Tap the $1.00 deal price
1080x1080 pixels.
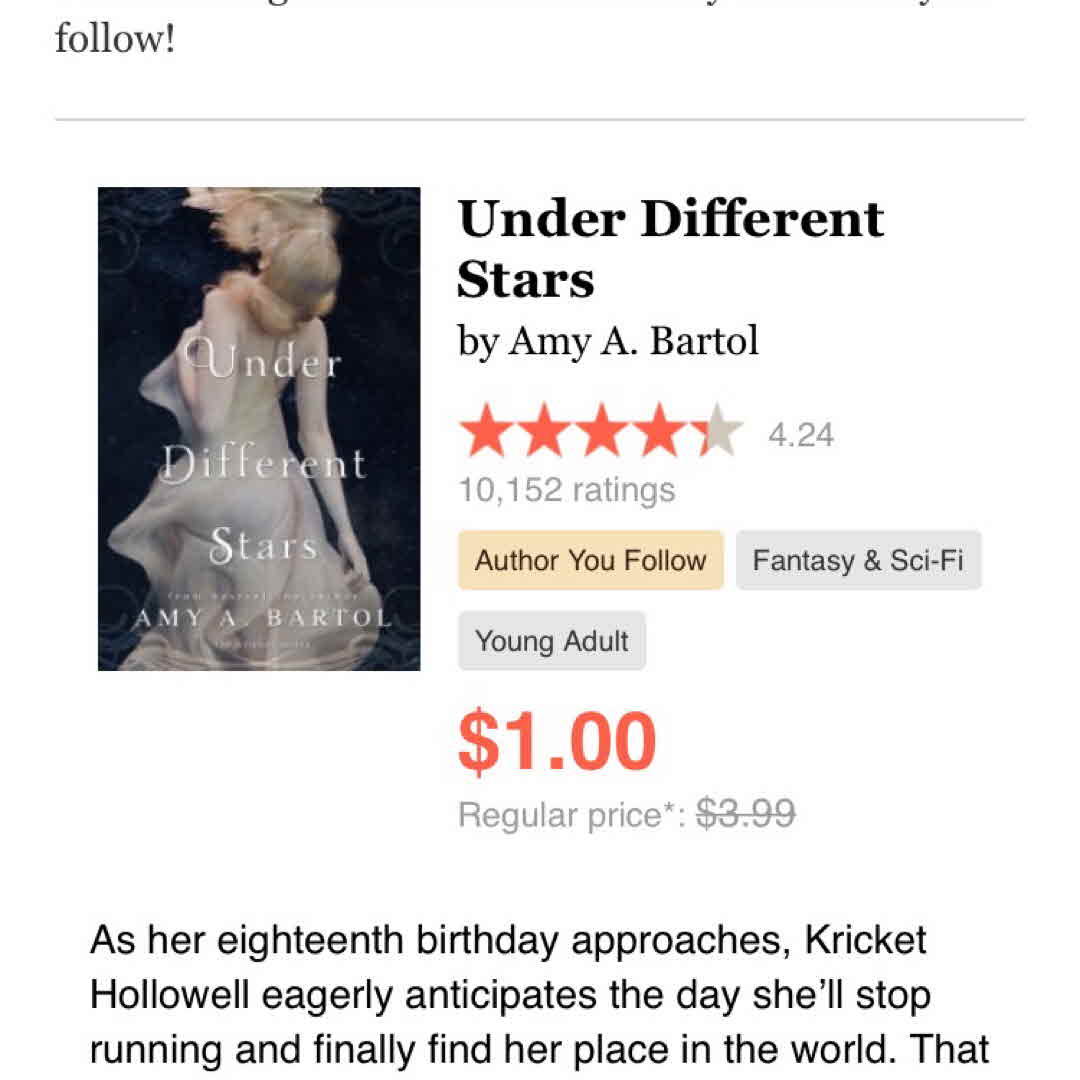(x=557, y=742)
